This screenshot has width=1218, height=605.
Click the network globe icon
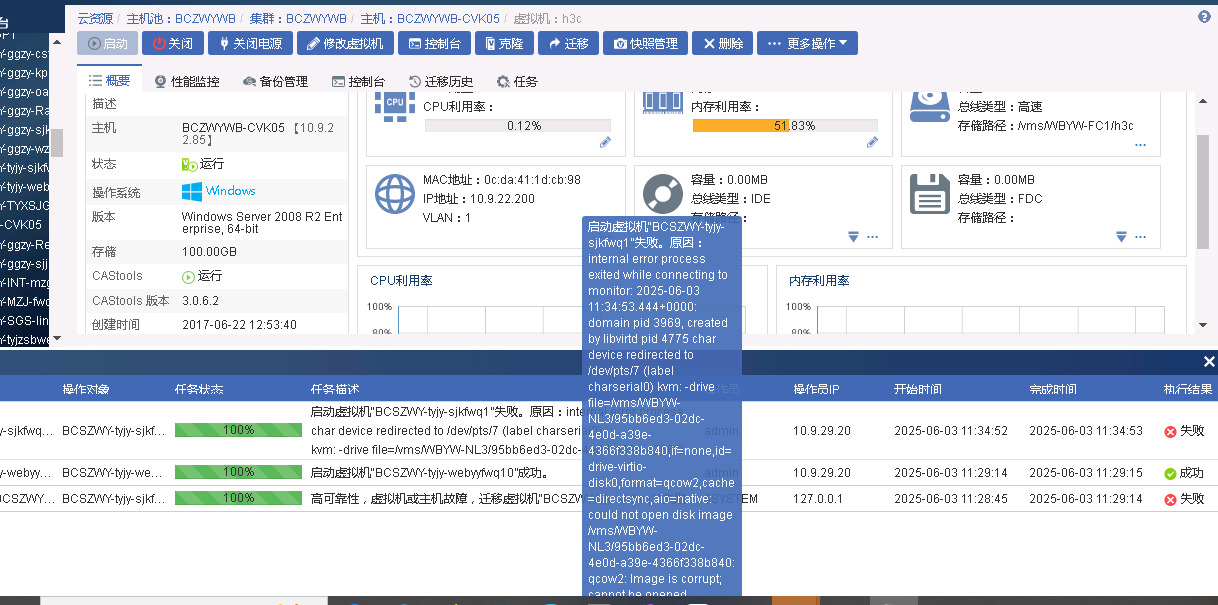(x=395, y=194)
